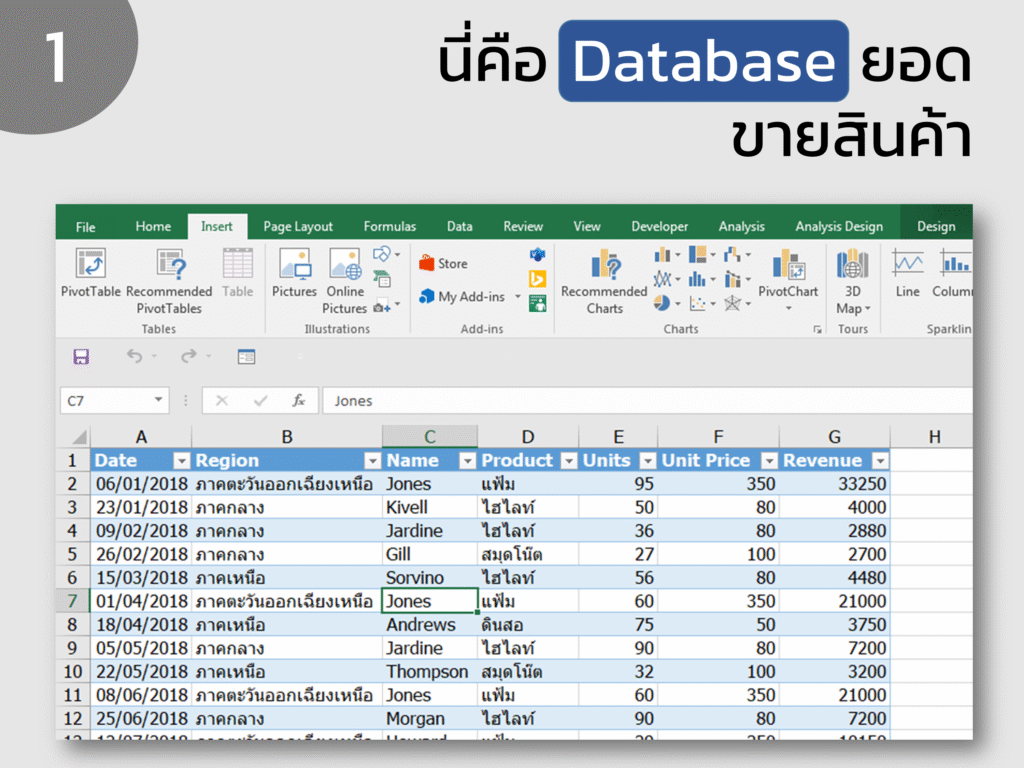Select column C header
1024x768 pixels.
coord(430,436)
